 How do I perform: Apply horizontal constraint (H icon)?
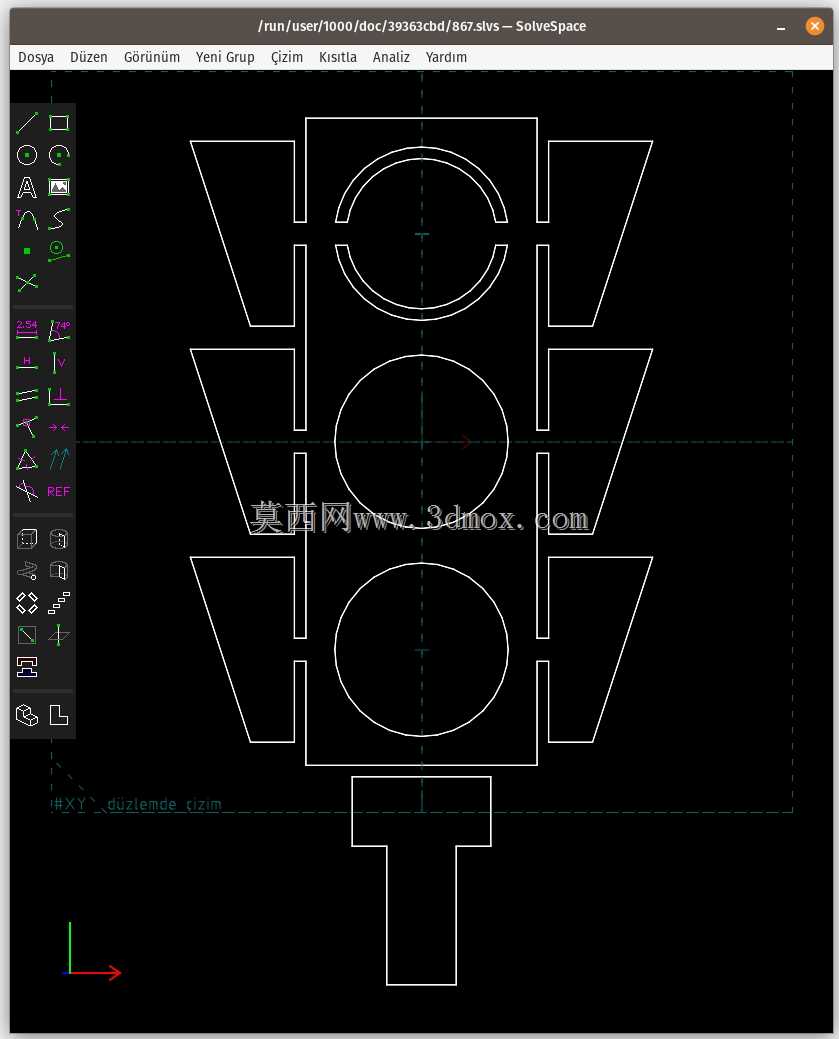pos(27,362)
